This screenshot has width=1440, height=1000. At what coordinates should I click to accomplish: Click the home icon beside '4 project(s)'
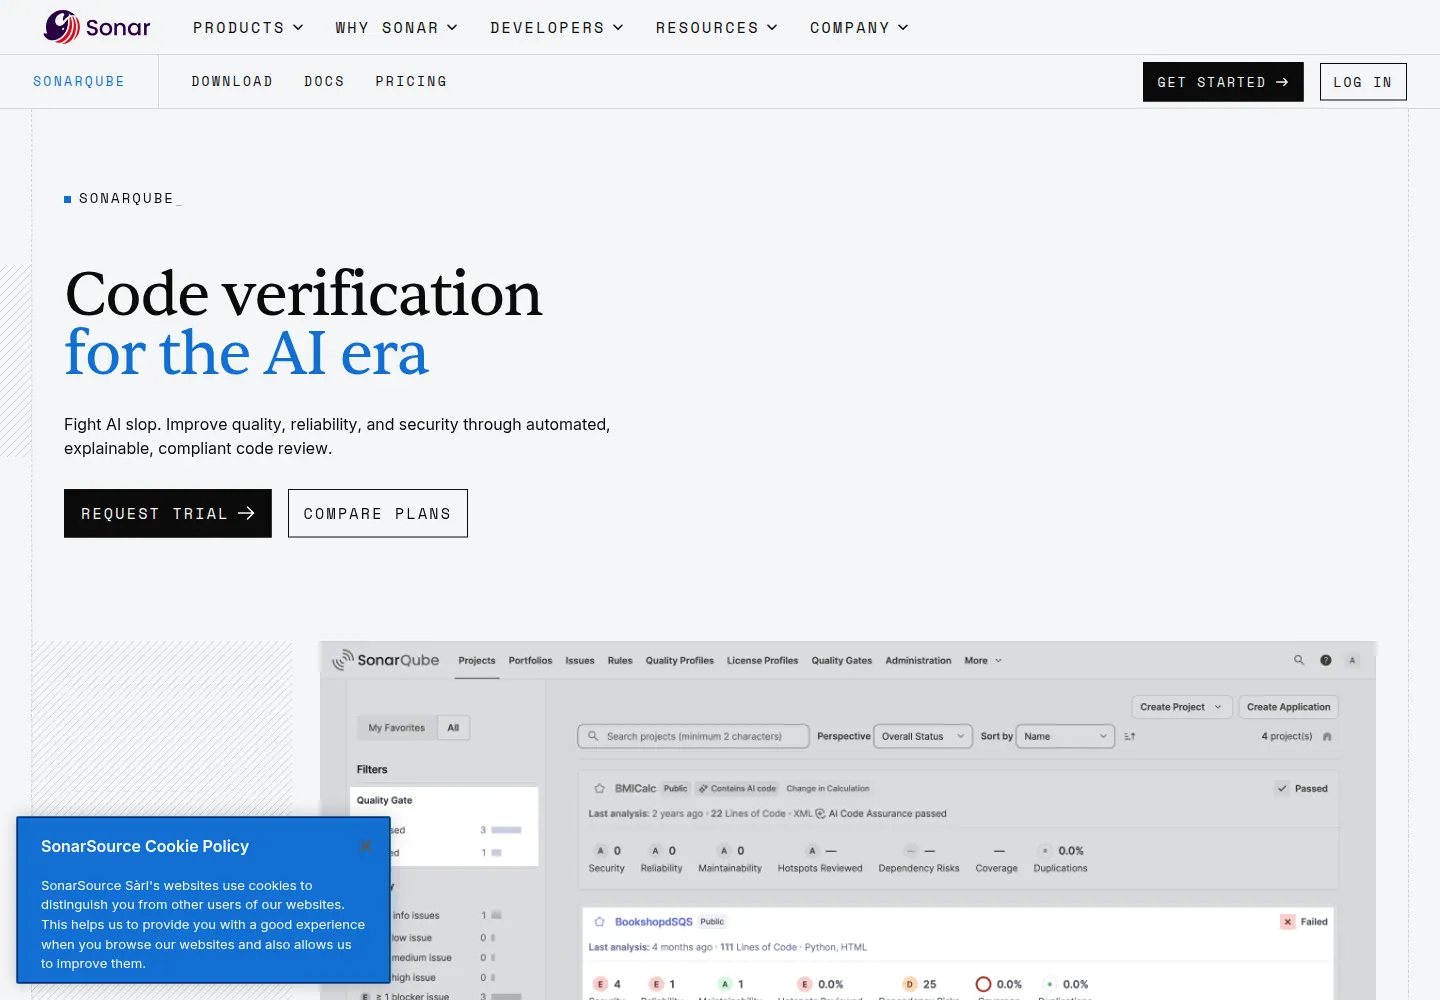pyautogui.click(x=1327, y=736)
